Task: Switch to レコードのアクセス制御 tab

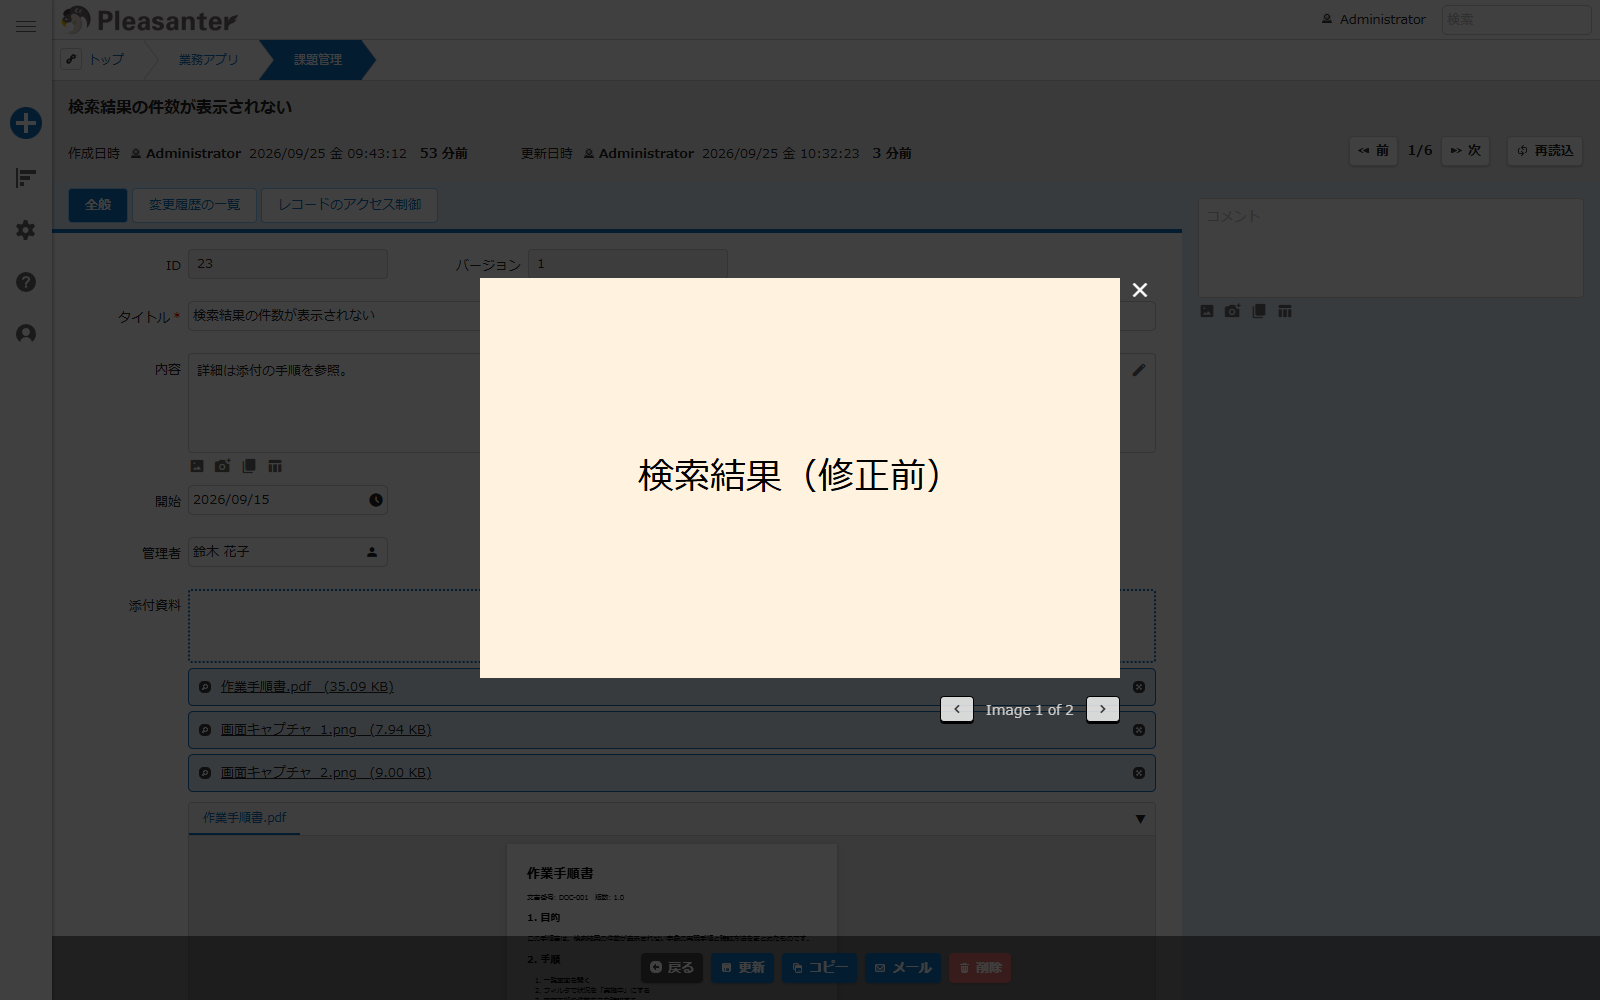Action: (x=349, y=205)
